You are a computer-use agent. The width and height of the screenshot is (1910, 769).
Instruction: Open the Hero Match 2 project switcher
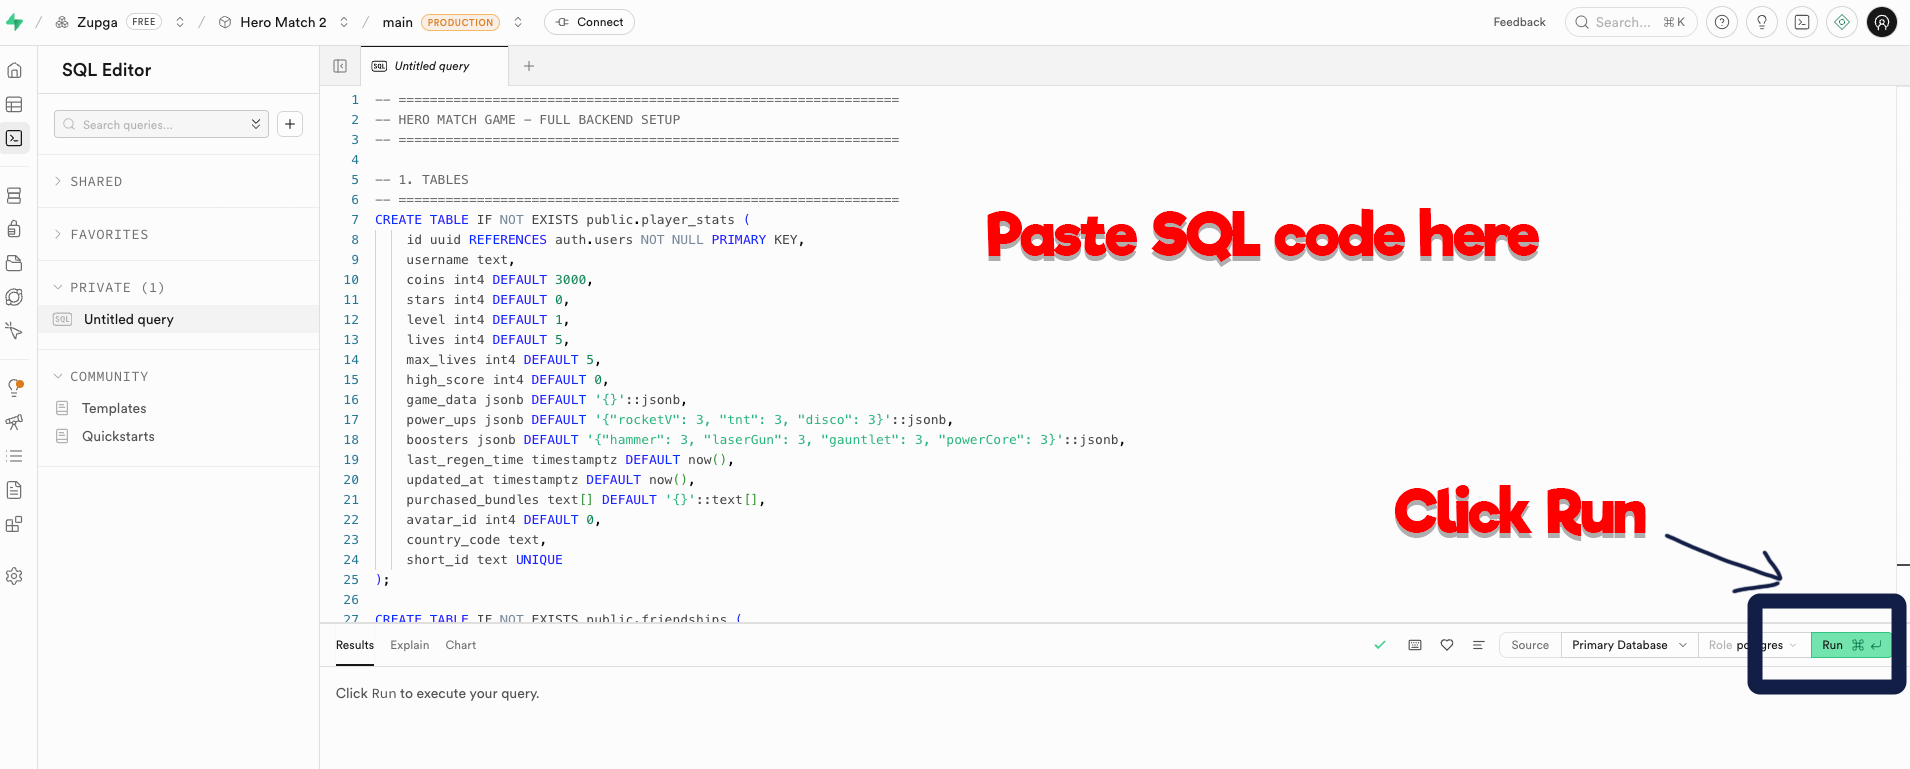tap(344, 22)
